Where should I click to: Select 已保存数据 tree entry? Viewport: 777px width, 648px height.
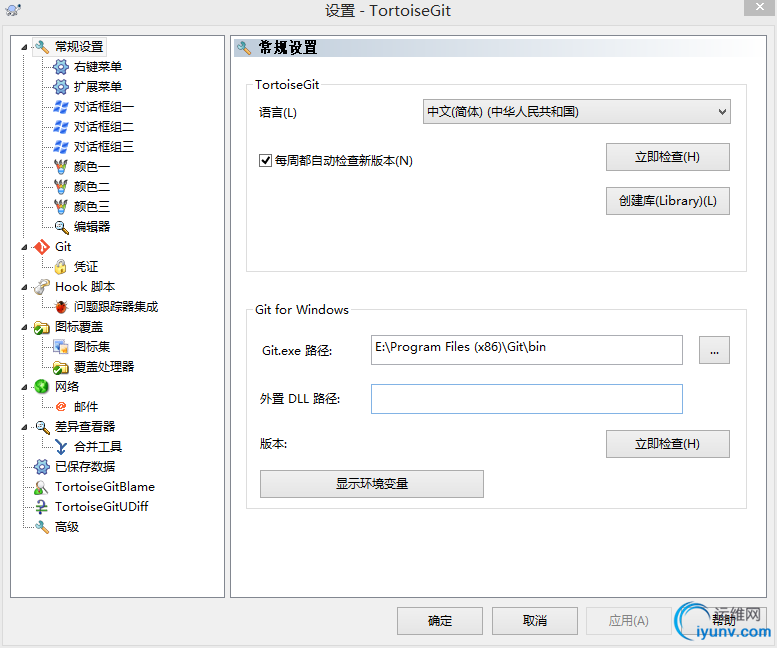pyautogui.click(x=85, y=467)
